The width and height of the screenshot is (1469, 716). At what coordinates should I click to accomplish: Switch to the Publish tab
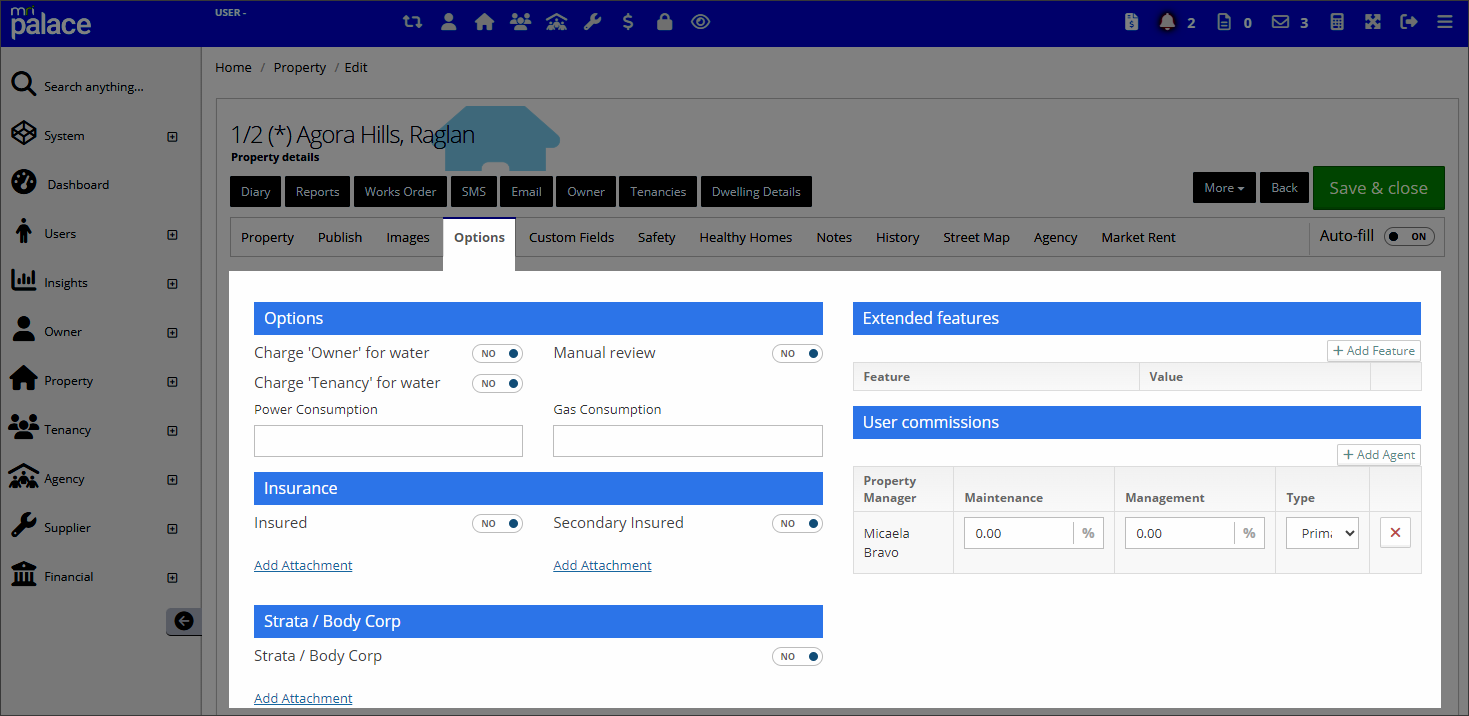click(x=340, y=237)
